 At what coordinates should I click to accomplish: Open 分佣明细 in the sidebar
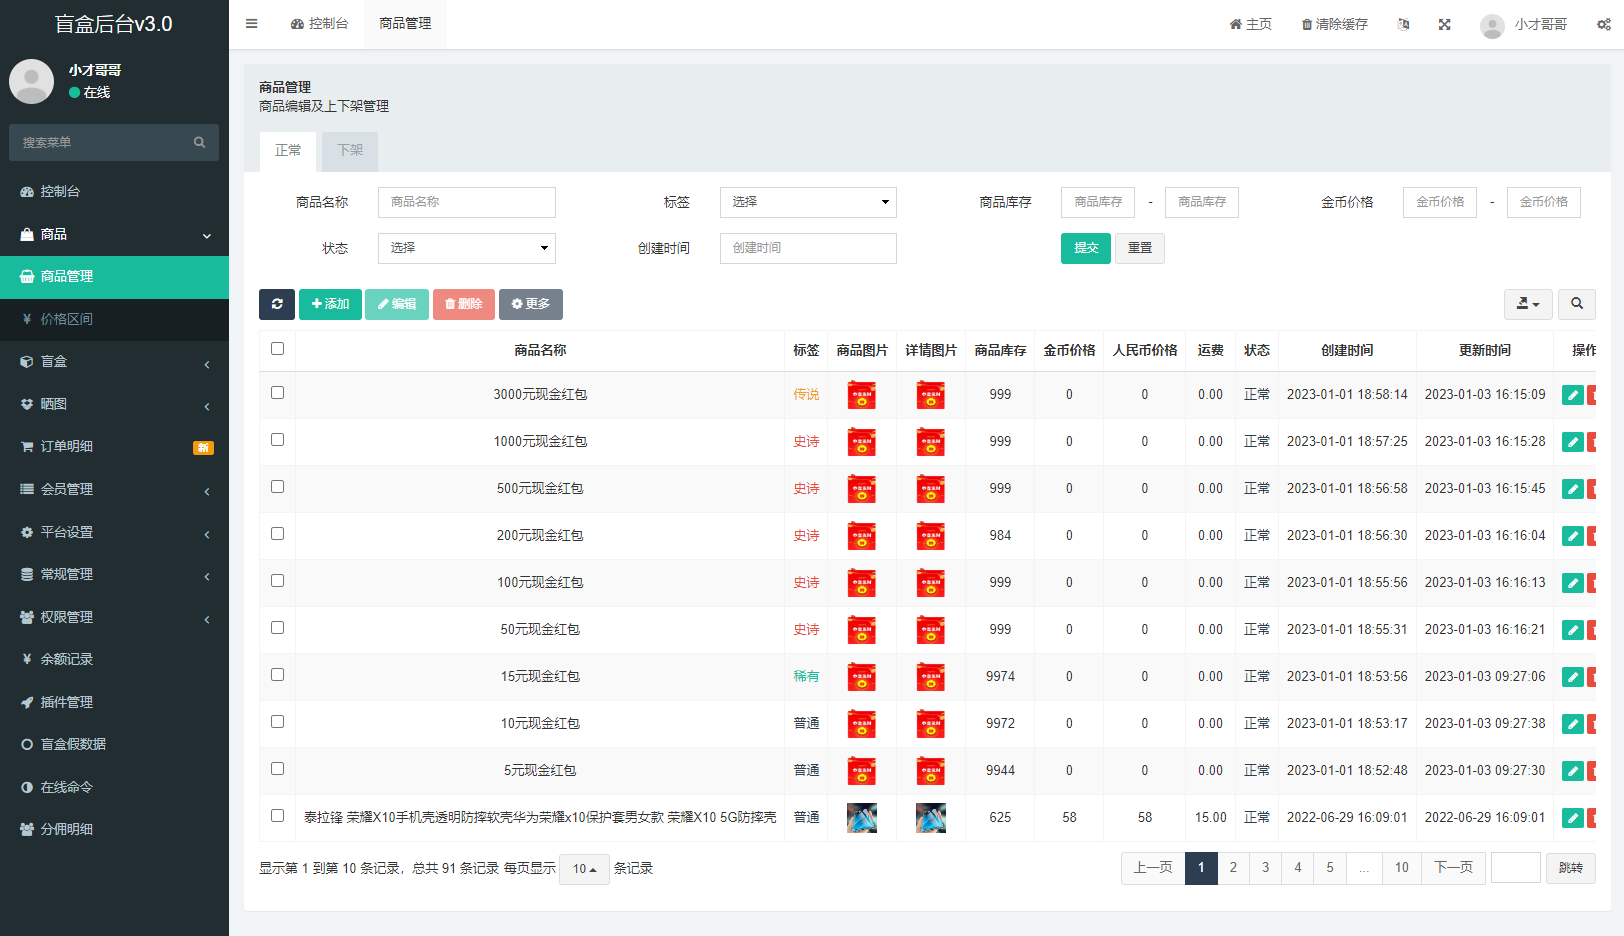click(114, 829)
